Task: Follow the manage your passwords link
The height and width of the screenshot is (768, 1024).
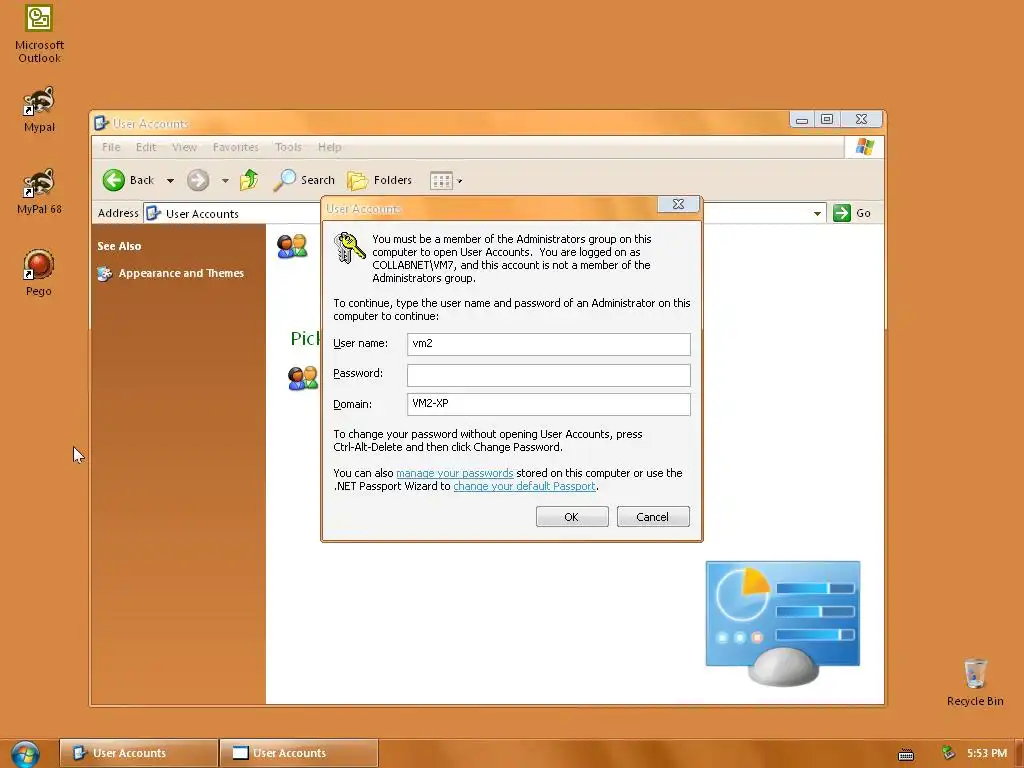Action: click(455, 473)
